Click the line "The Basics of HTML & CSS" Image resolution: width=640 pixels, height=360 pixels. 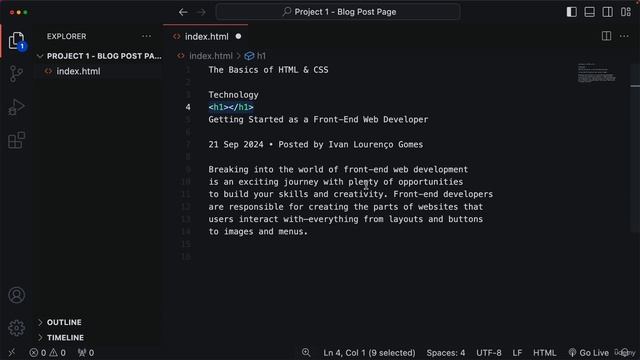pyautogui.click(x=268, y=70)
